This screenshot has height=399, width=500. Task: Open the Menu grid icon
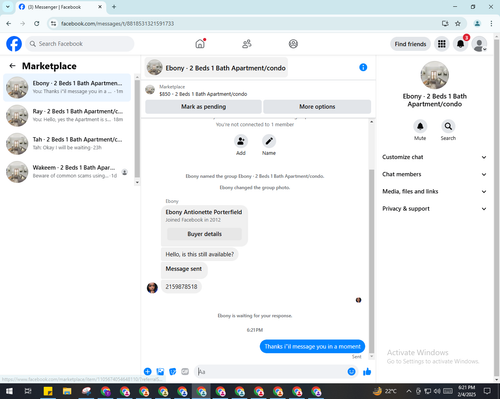pyautogui.click(x=442, y=44)
